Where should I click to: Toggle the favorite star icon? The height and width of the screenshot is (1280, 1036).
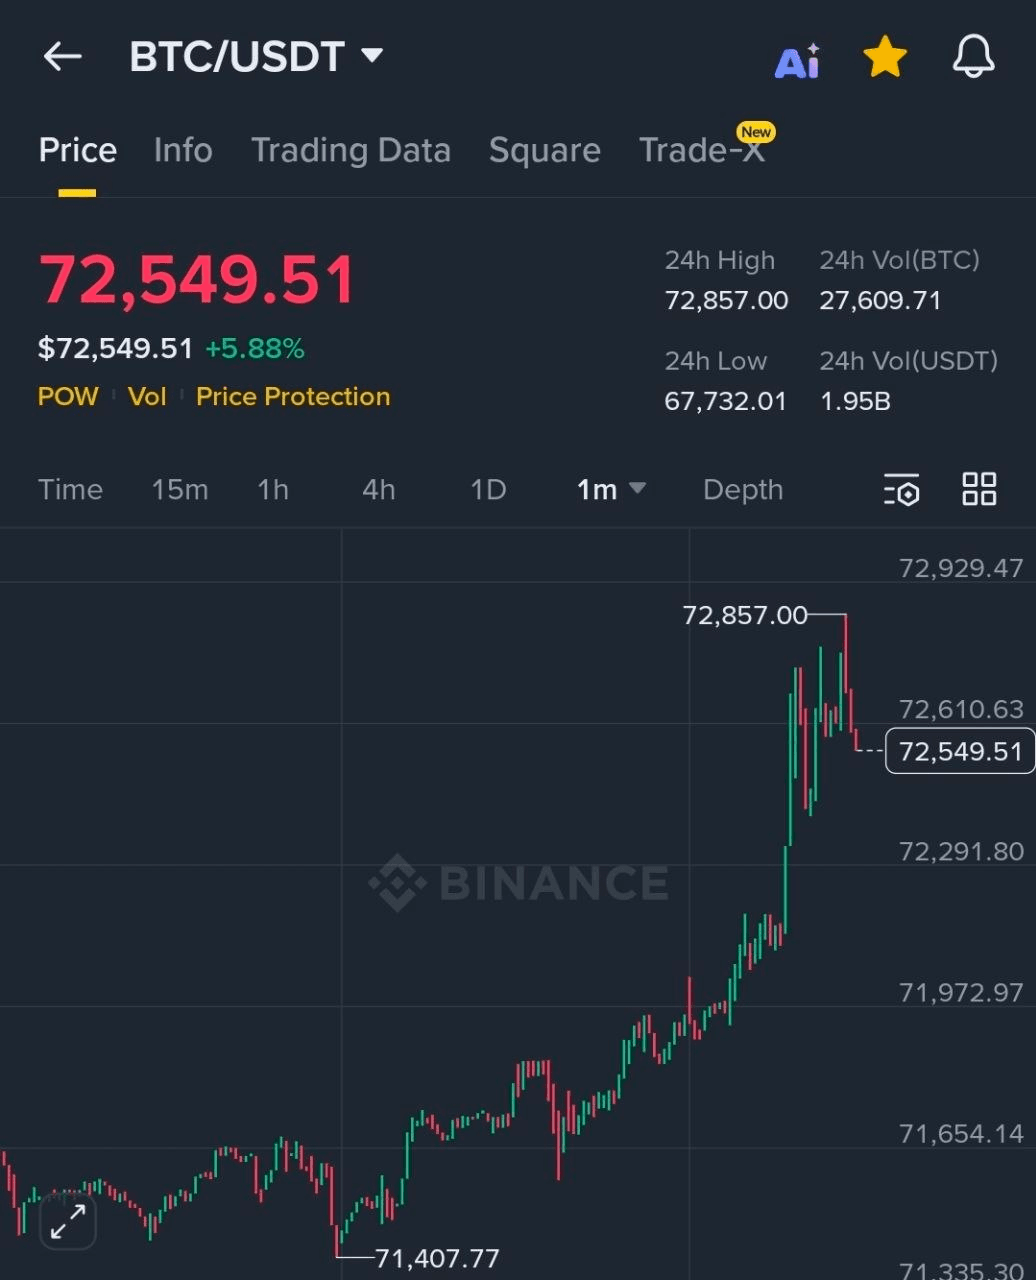(x=885, y=57)
